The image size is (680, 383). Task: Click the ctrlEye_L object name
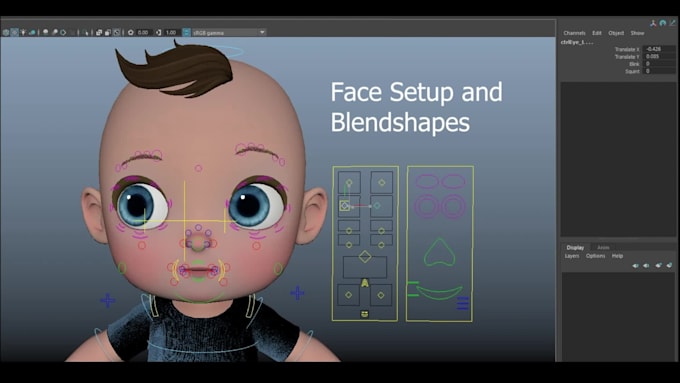(x=577, y=42)
